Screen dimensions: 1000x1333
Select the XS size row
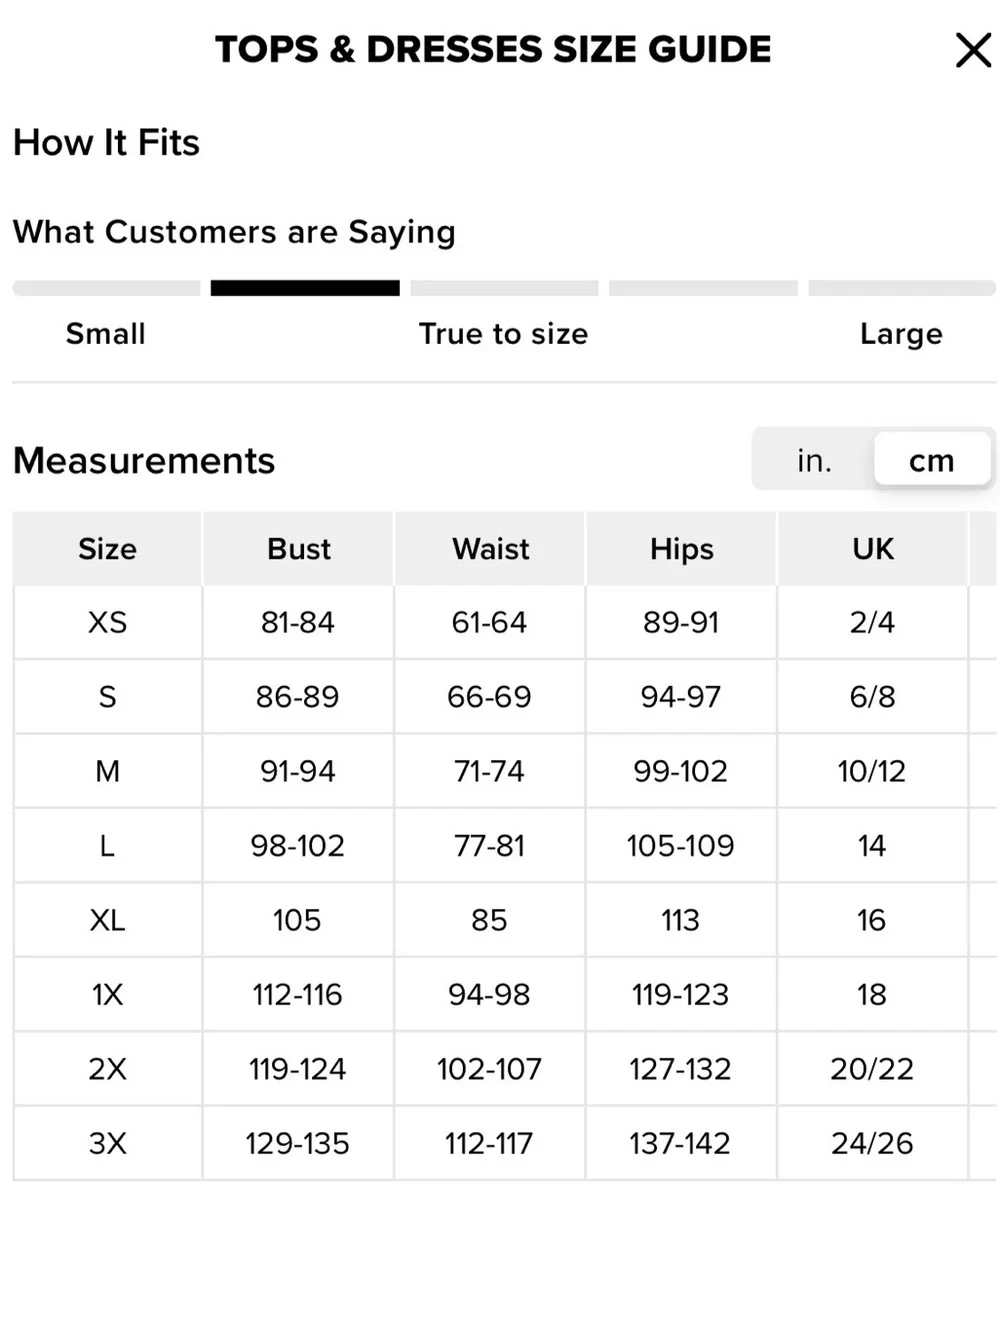pyautogui.click(x=504, y=622)
